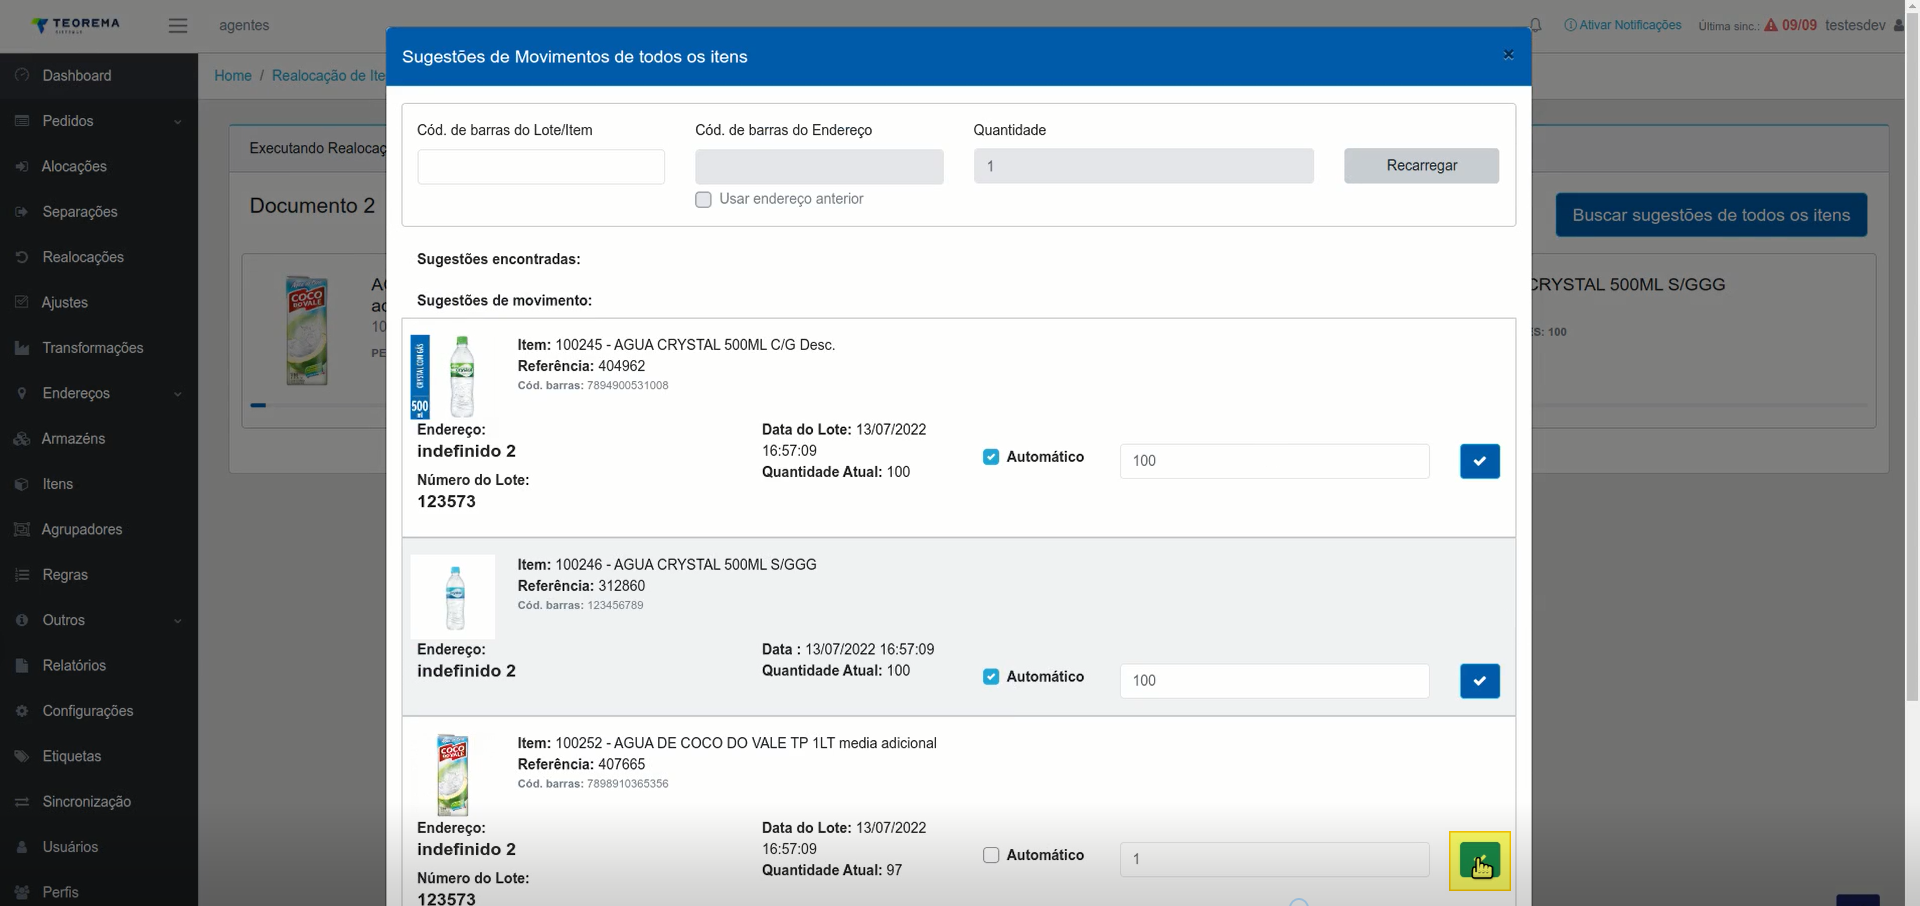Screen dimensions: 1920x906
Task: Focus the Cód. de barras do Lote/Item field
Action: (541, 167)
